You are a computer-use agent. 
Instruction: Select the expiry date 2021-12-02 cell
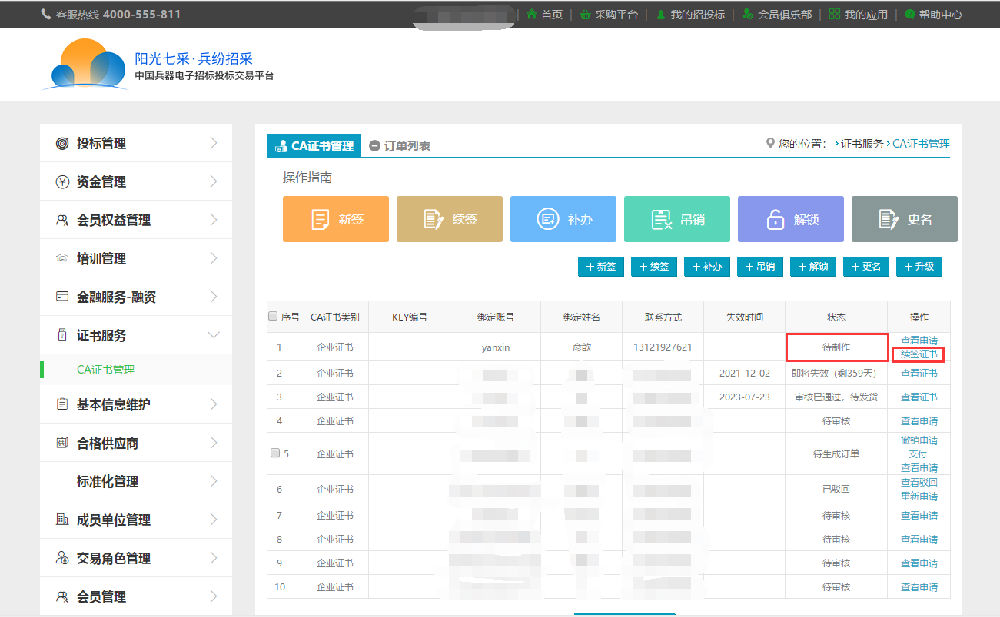coord(744,373)
